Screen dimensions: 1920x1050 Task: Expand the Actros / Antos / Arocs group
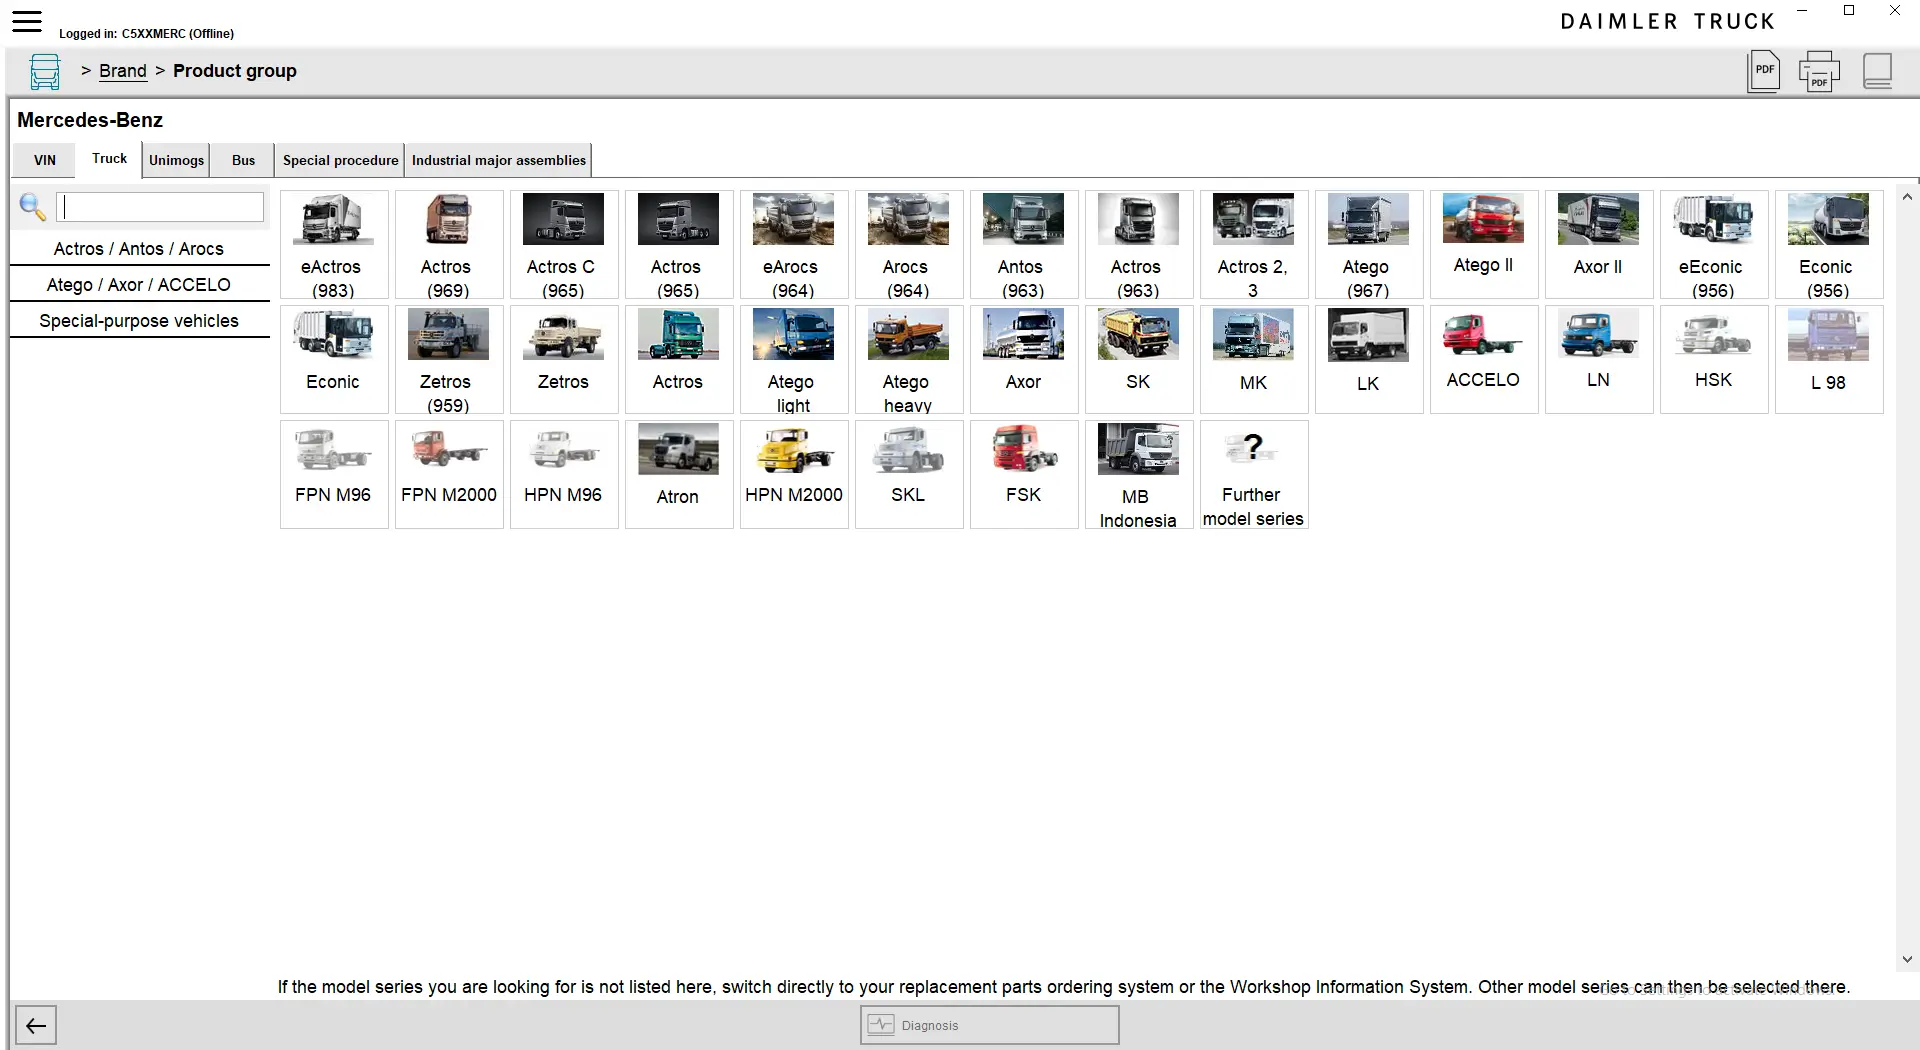pos(139,248)
